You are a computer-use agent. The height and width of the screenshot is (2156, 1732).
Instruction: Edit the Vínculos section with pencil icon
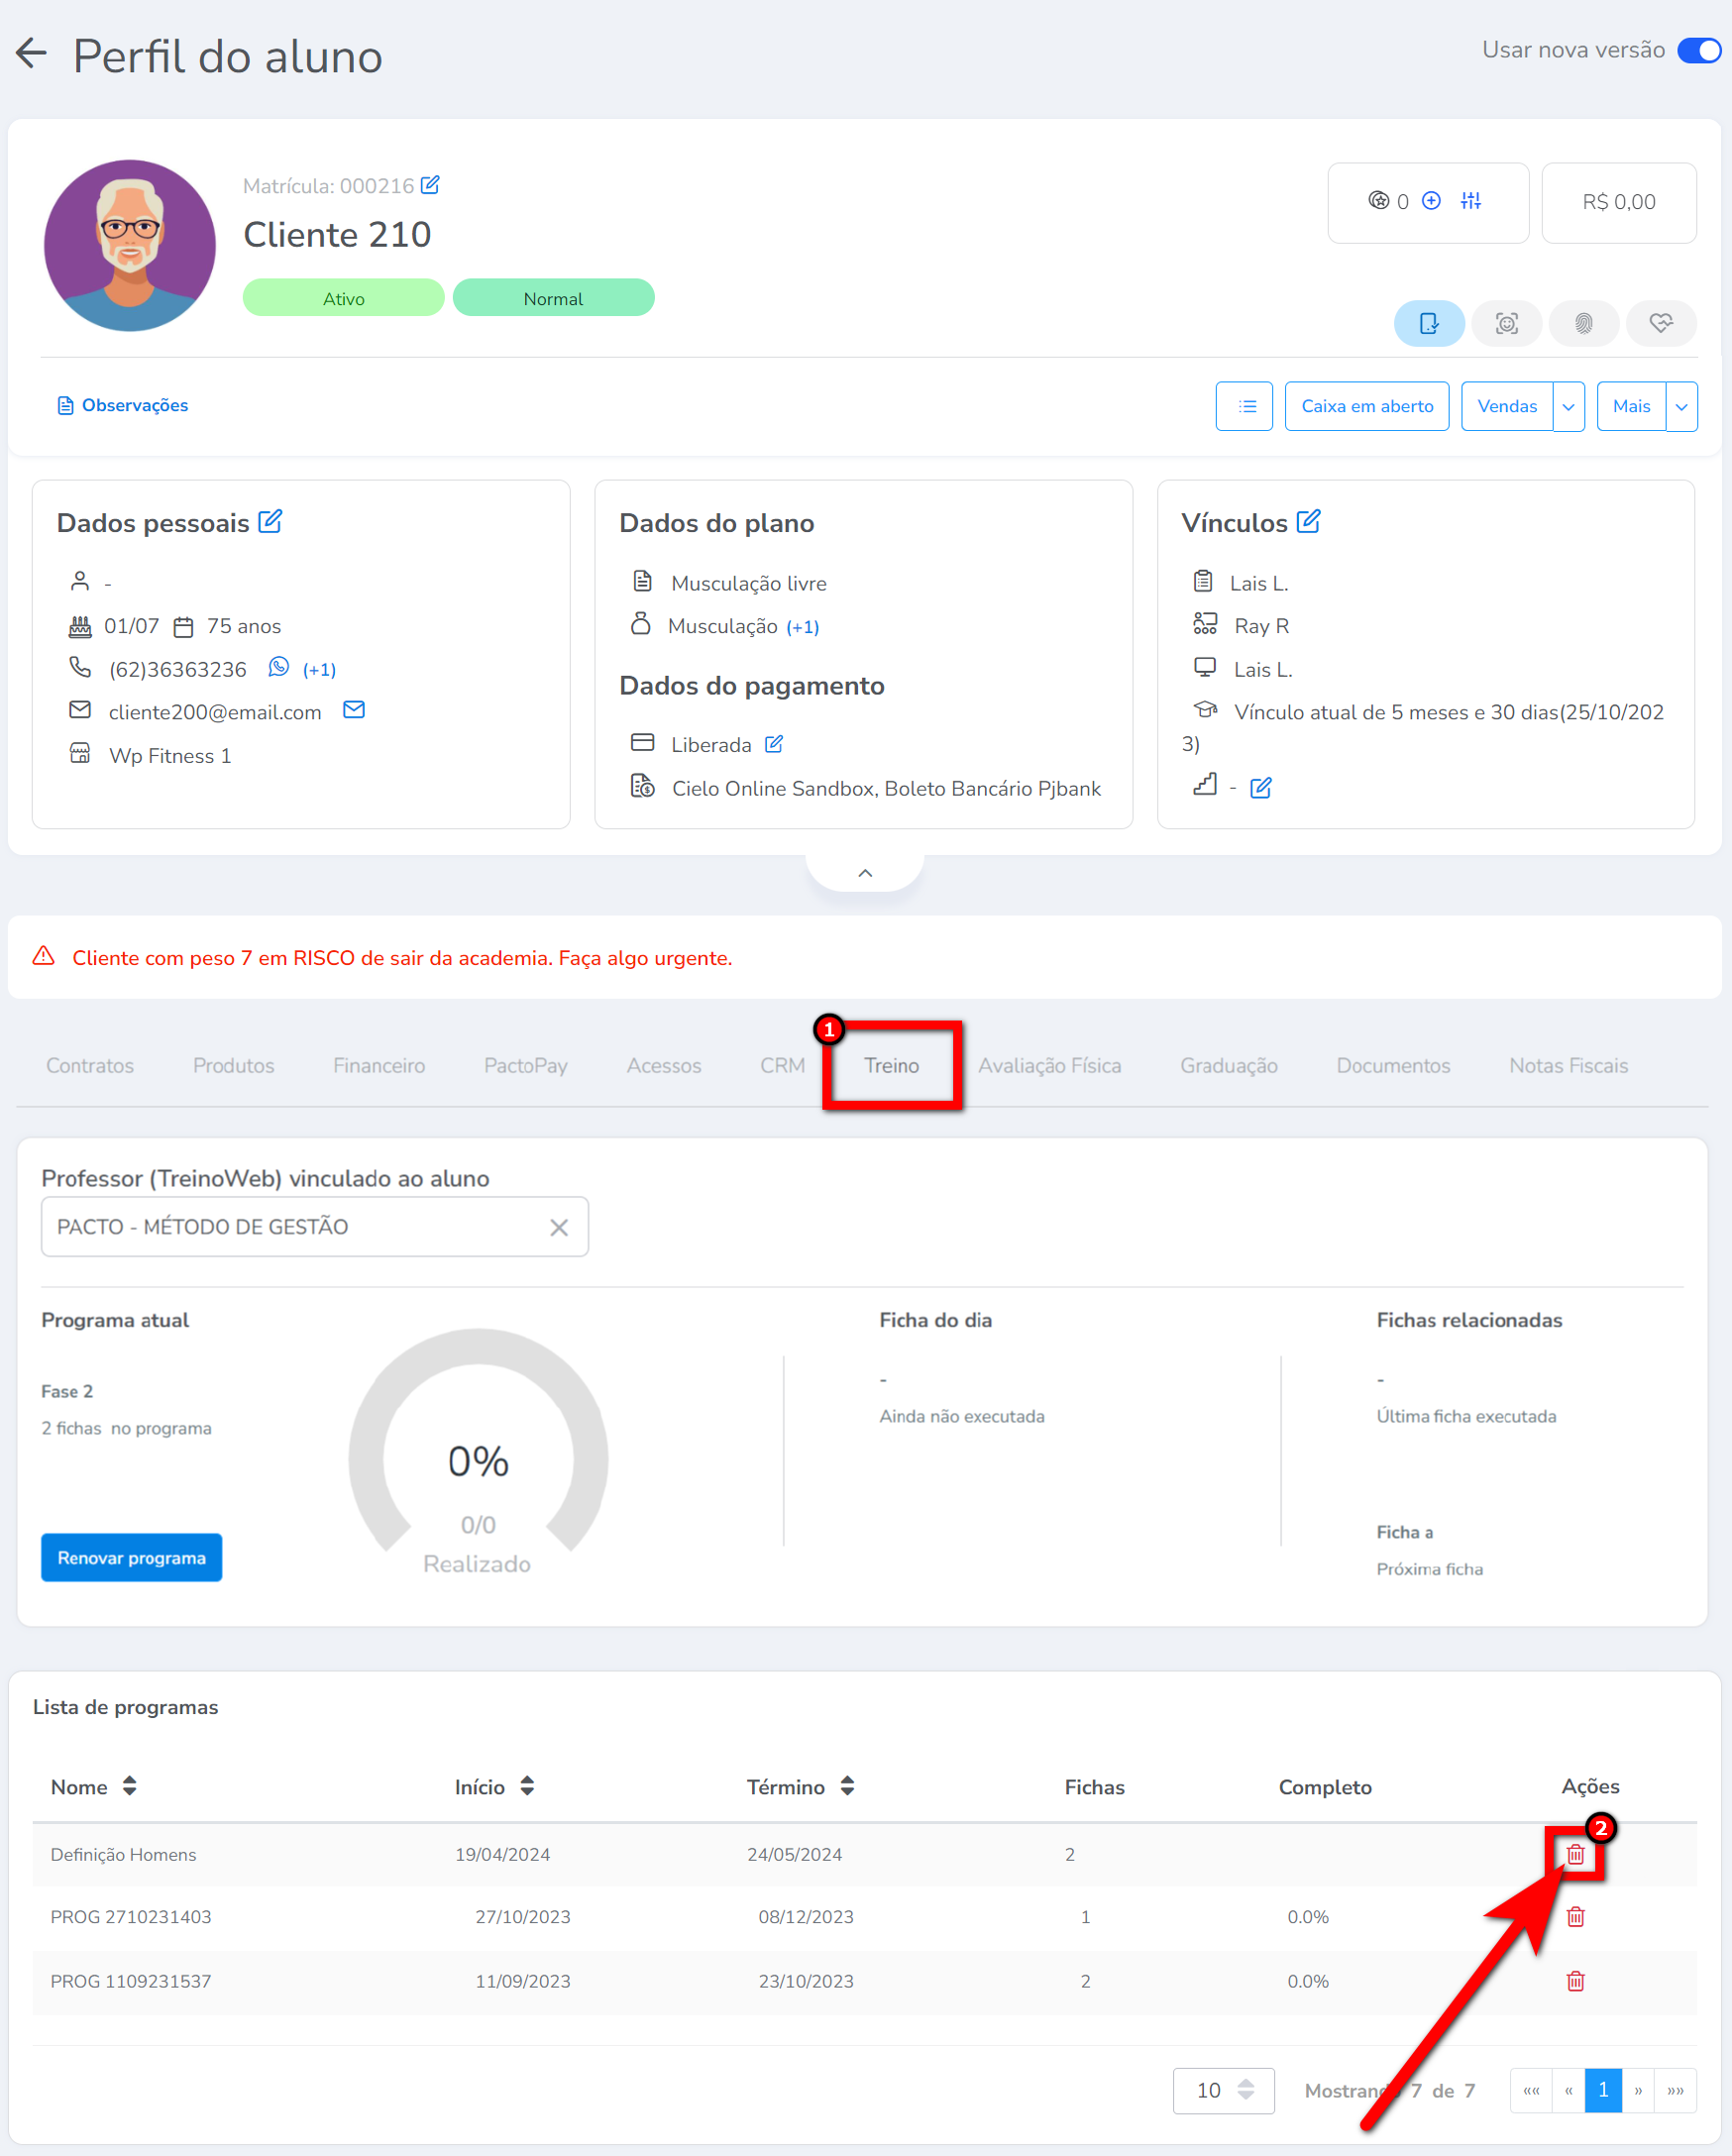point(1308,521)
